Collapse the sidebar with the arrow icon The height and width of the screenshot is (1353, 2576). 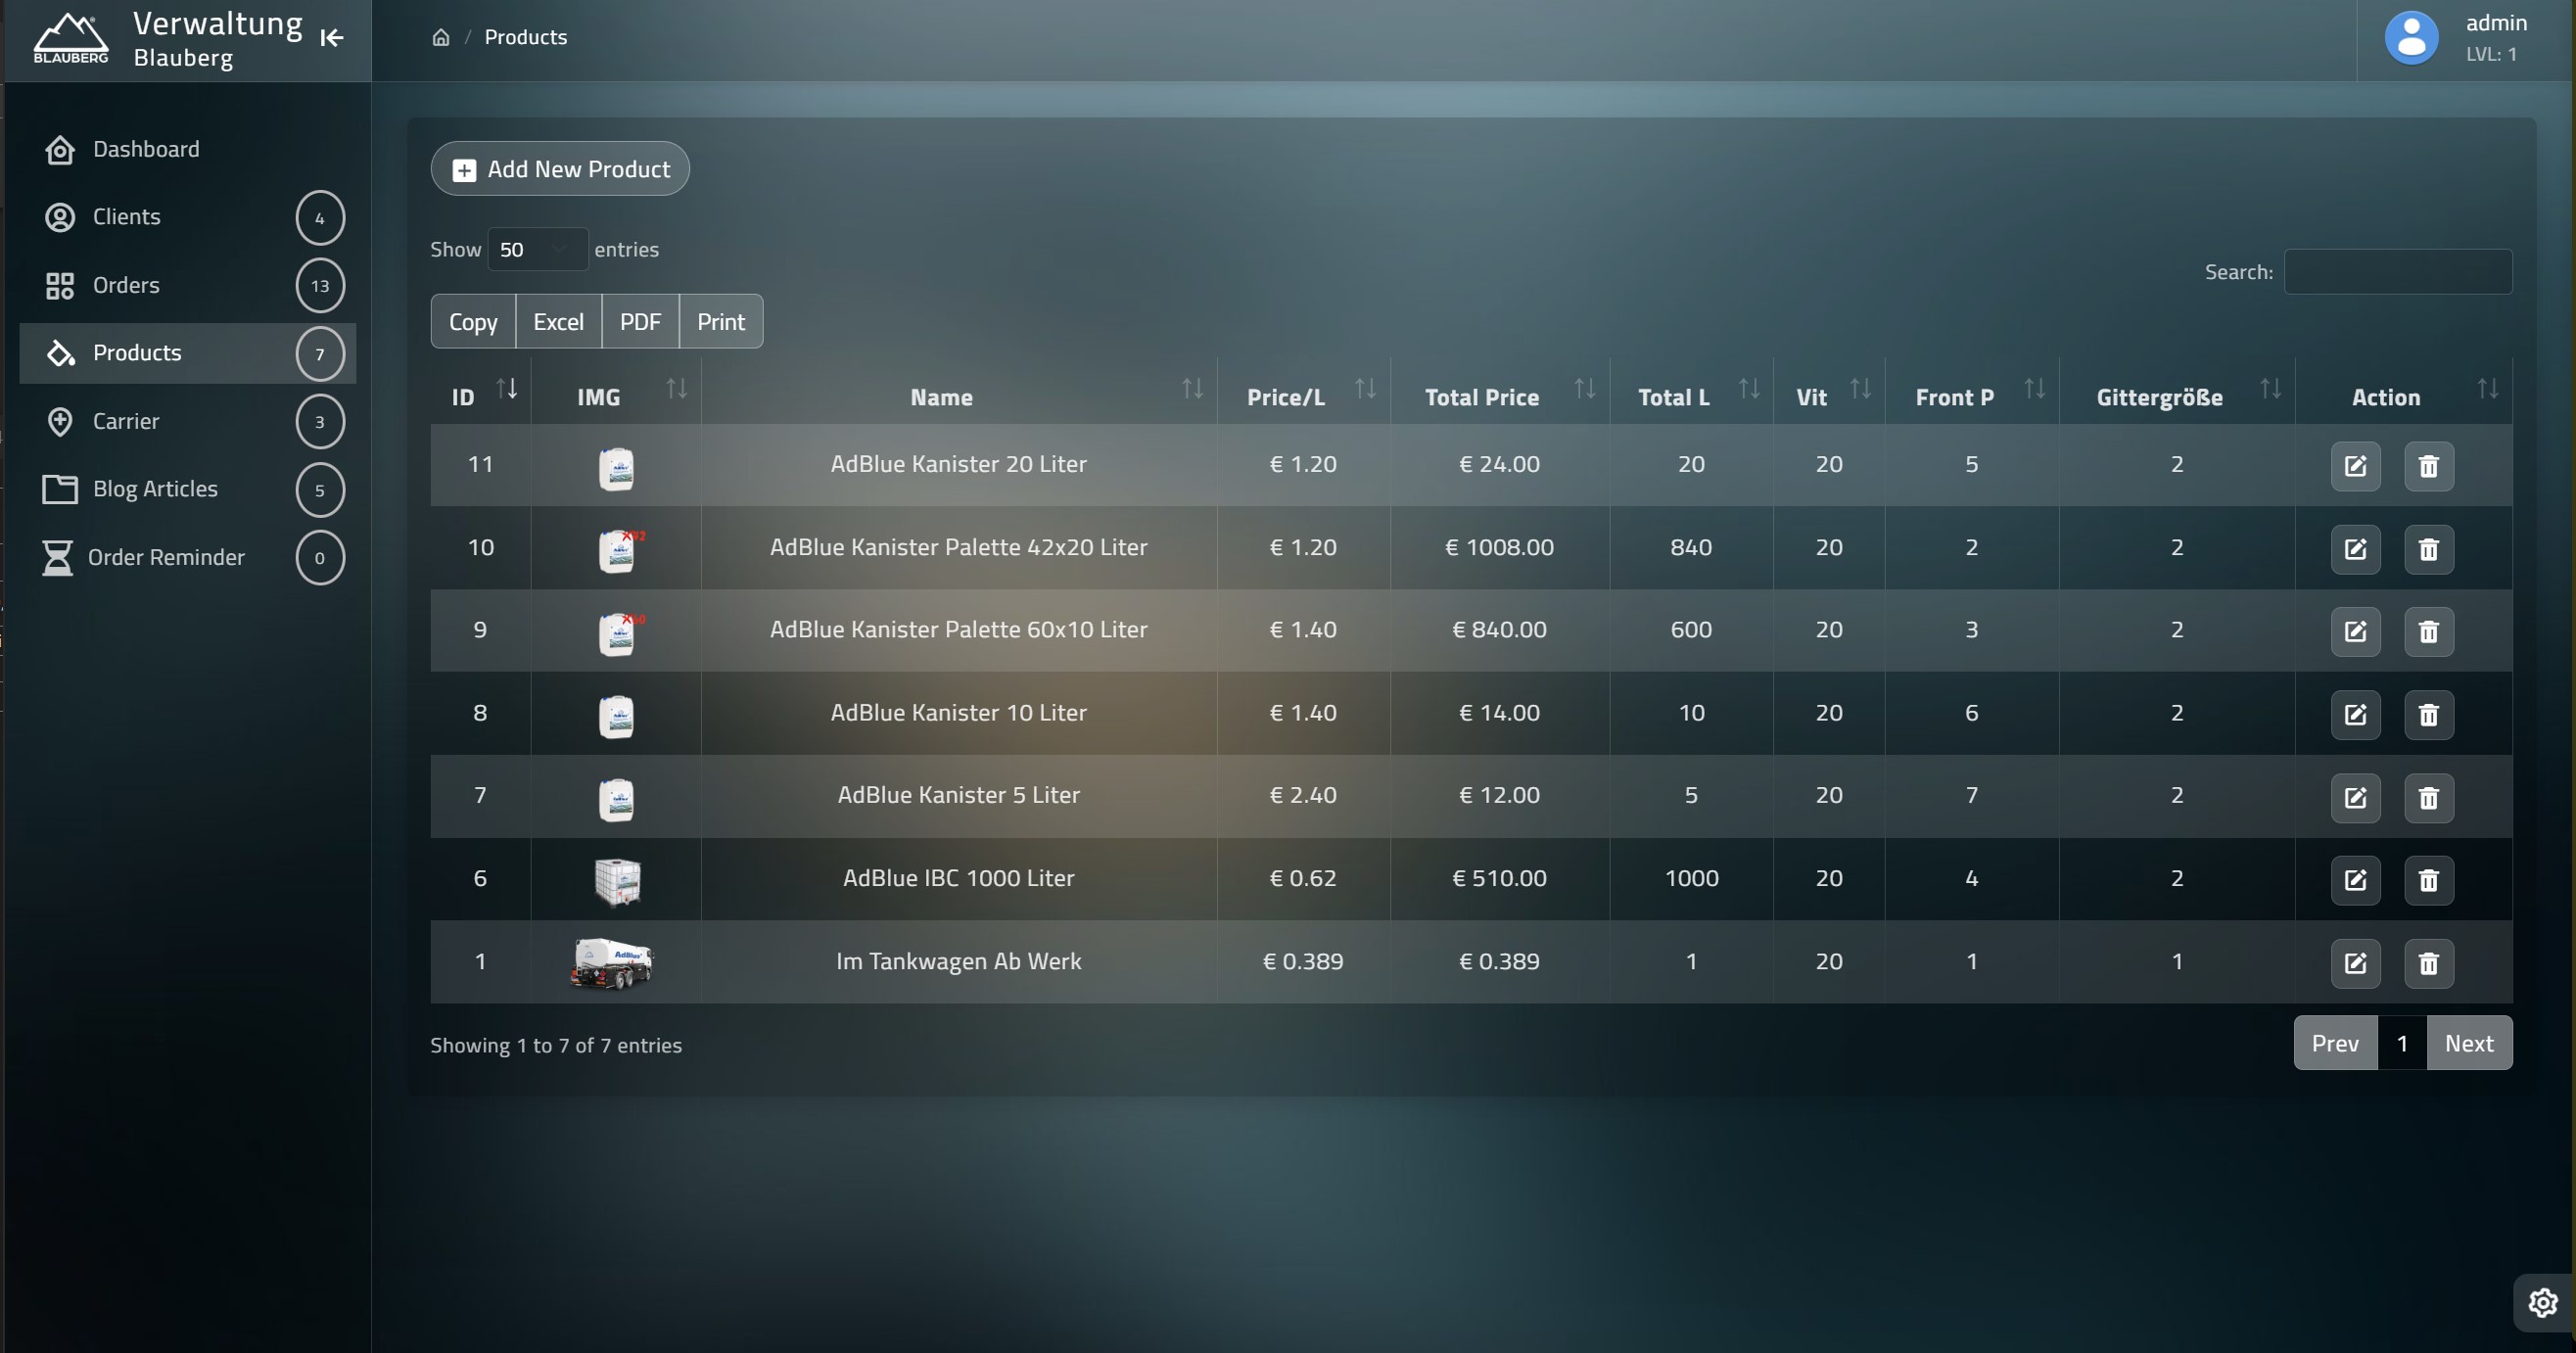332,38
